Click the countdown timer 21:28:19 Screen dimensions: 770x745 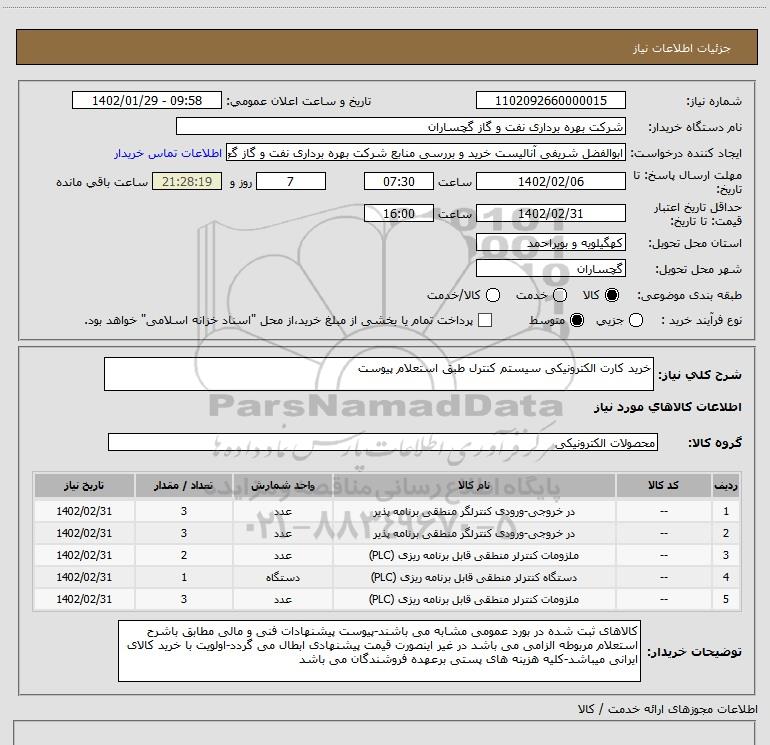187,182
